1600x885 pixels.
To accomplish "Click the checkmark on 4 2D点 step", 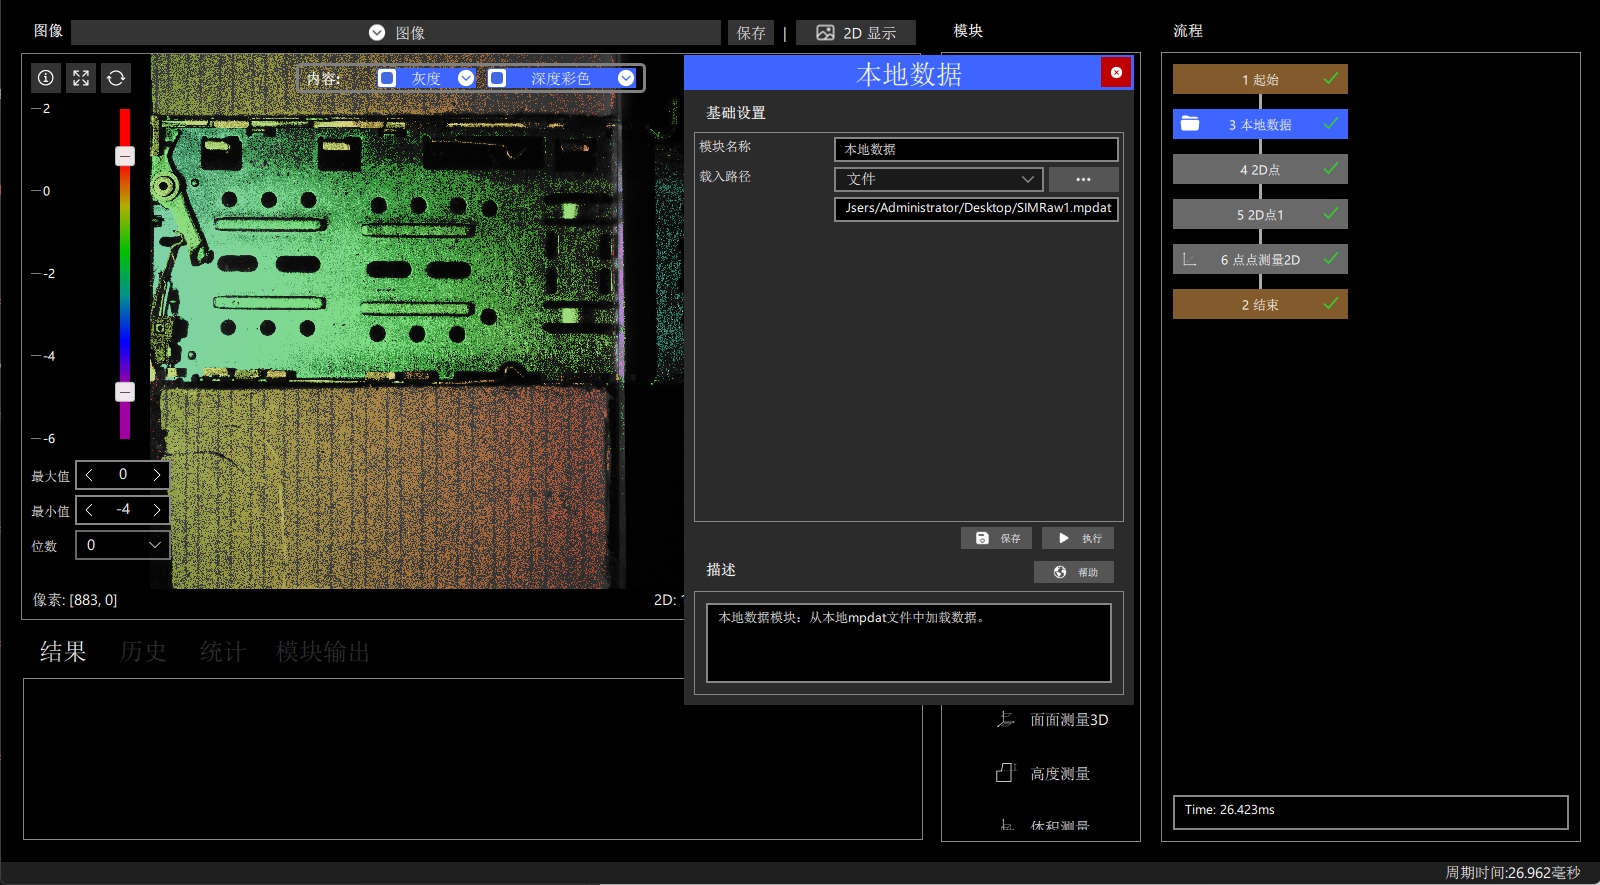I will click(1331, 168).
